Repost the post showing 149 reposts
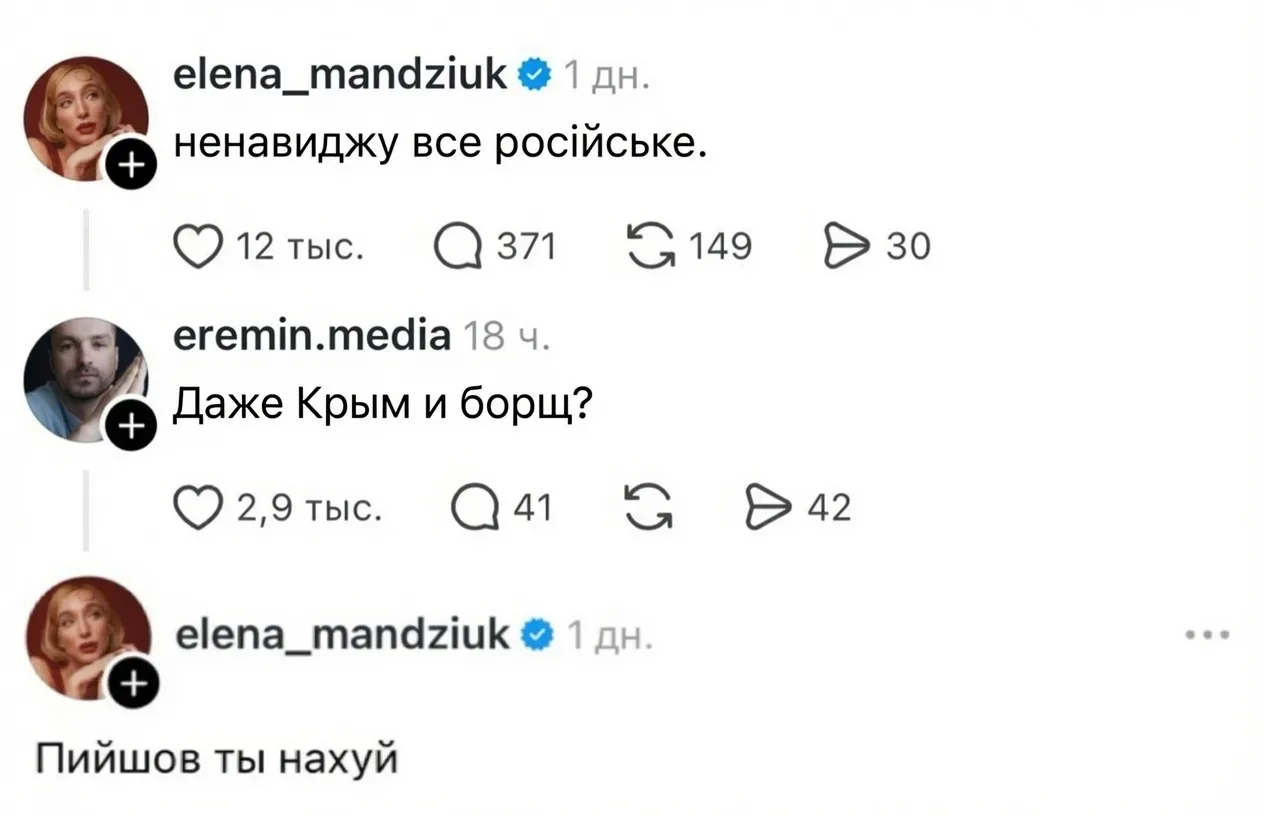This screenshot has height=816, width=1264. 650,245
